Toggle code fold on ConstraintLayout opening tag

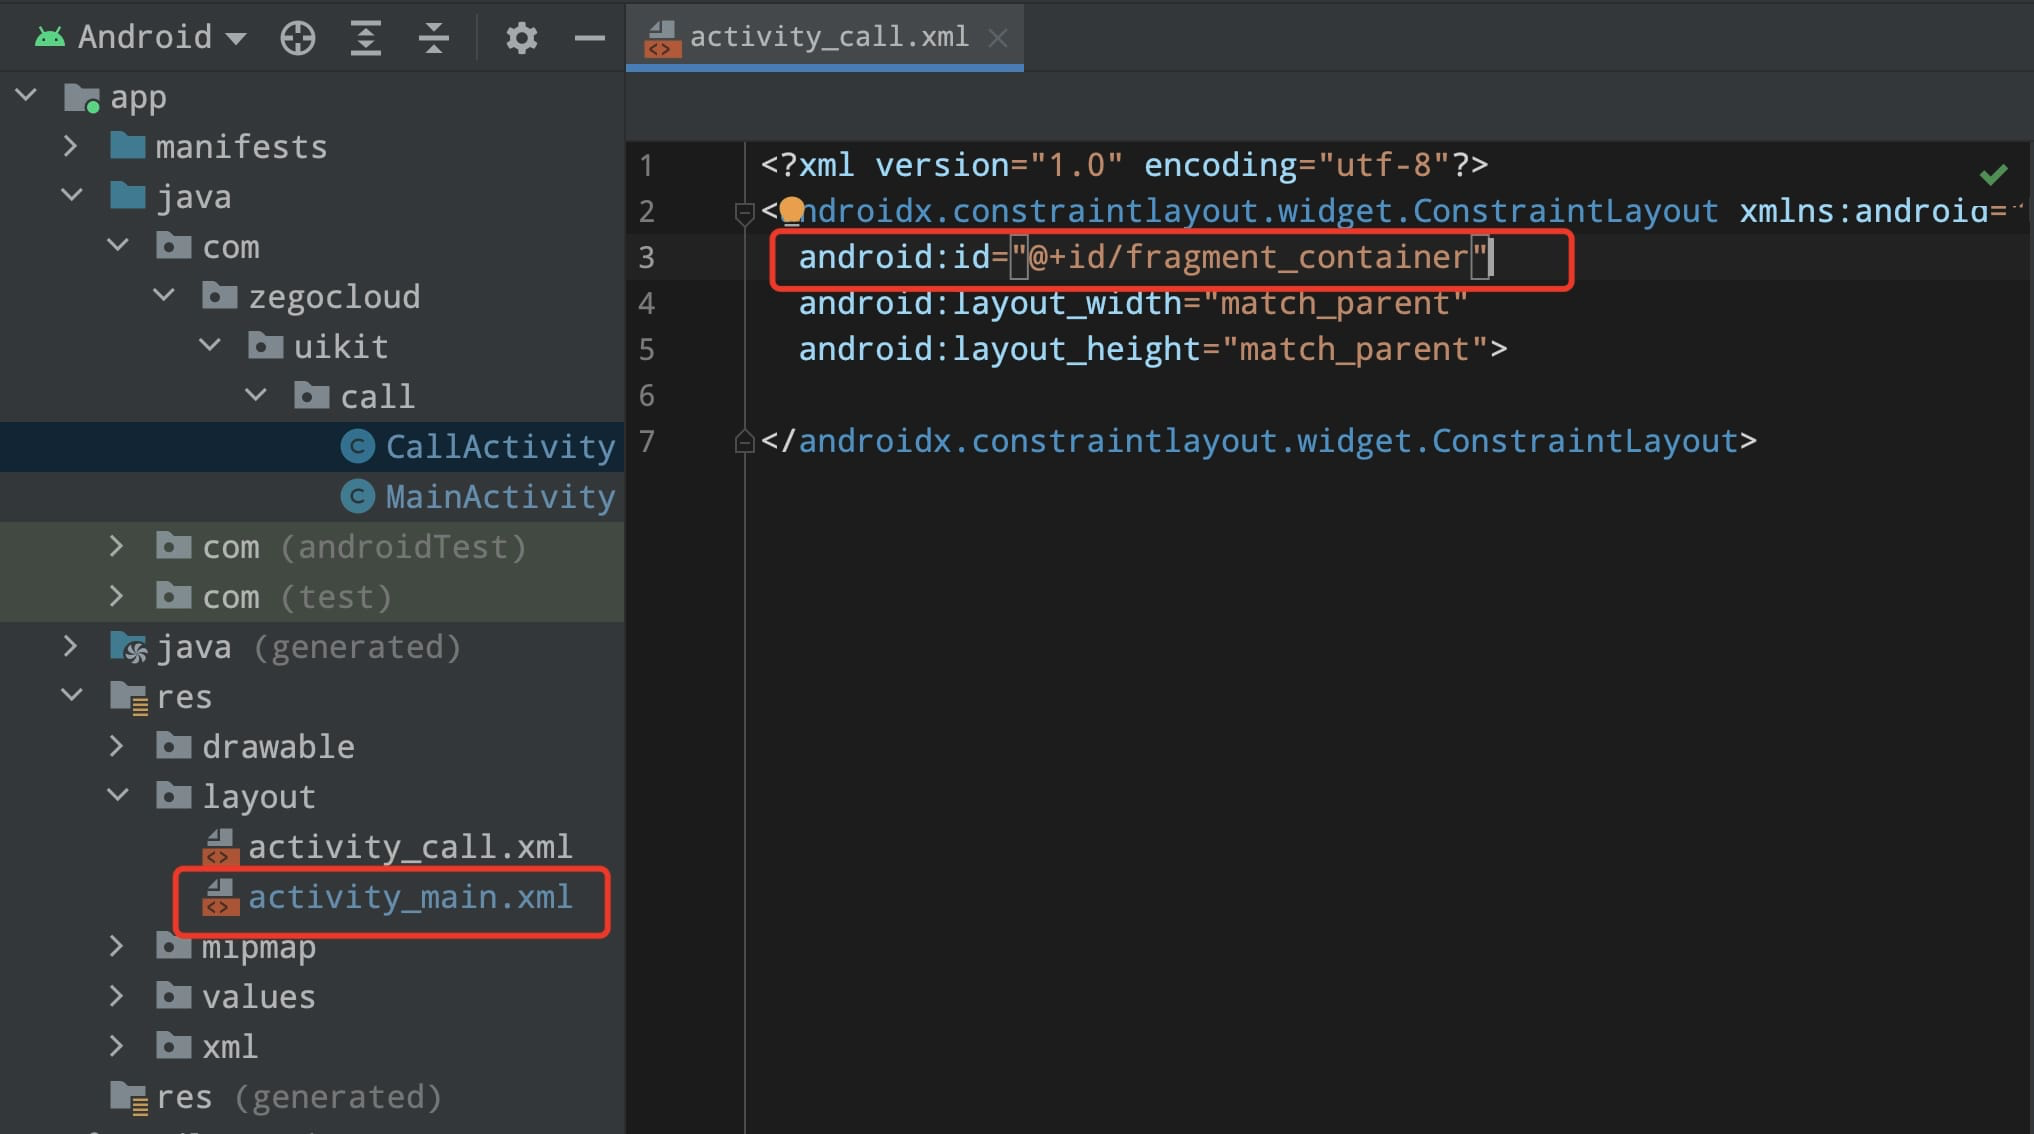[743, 212]
